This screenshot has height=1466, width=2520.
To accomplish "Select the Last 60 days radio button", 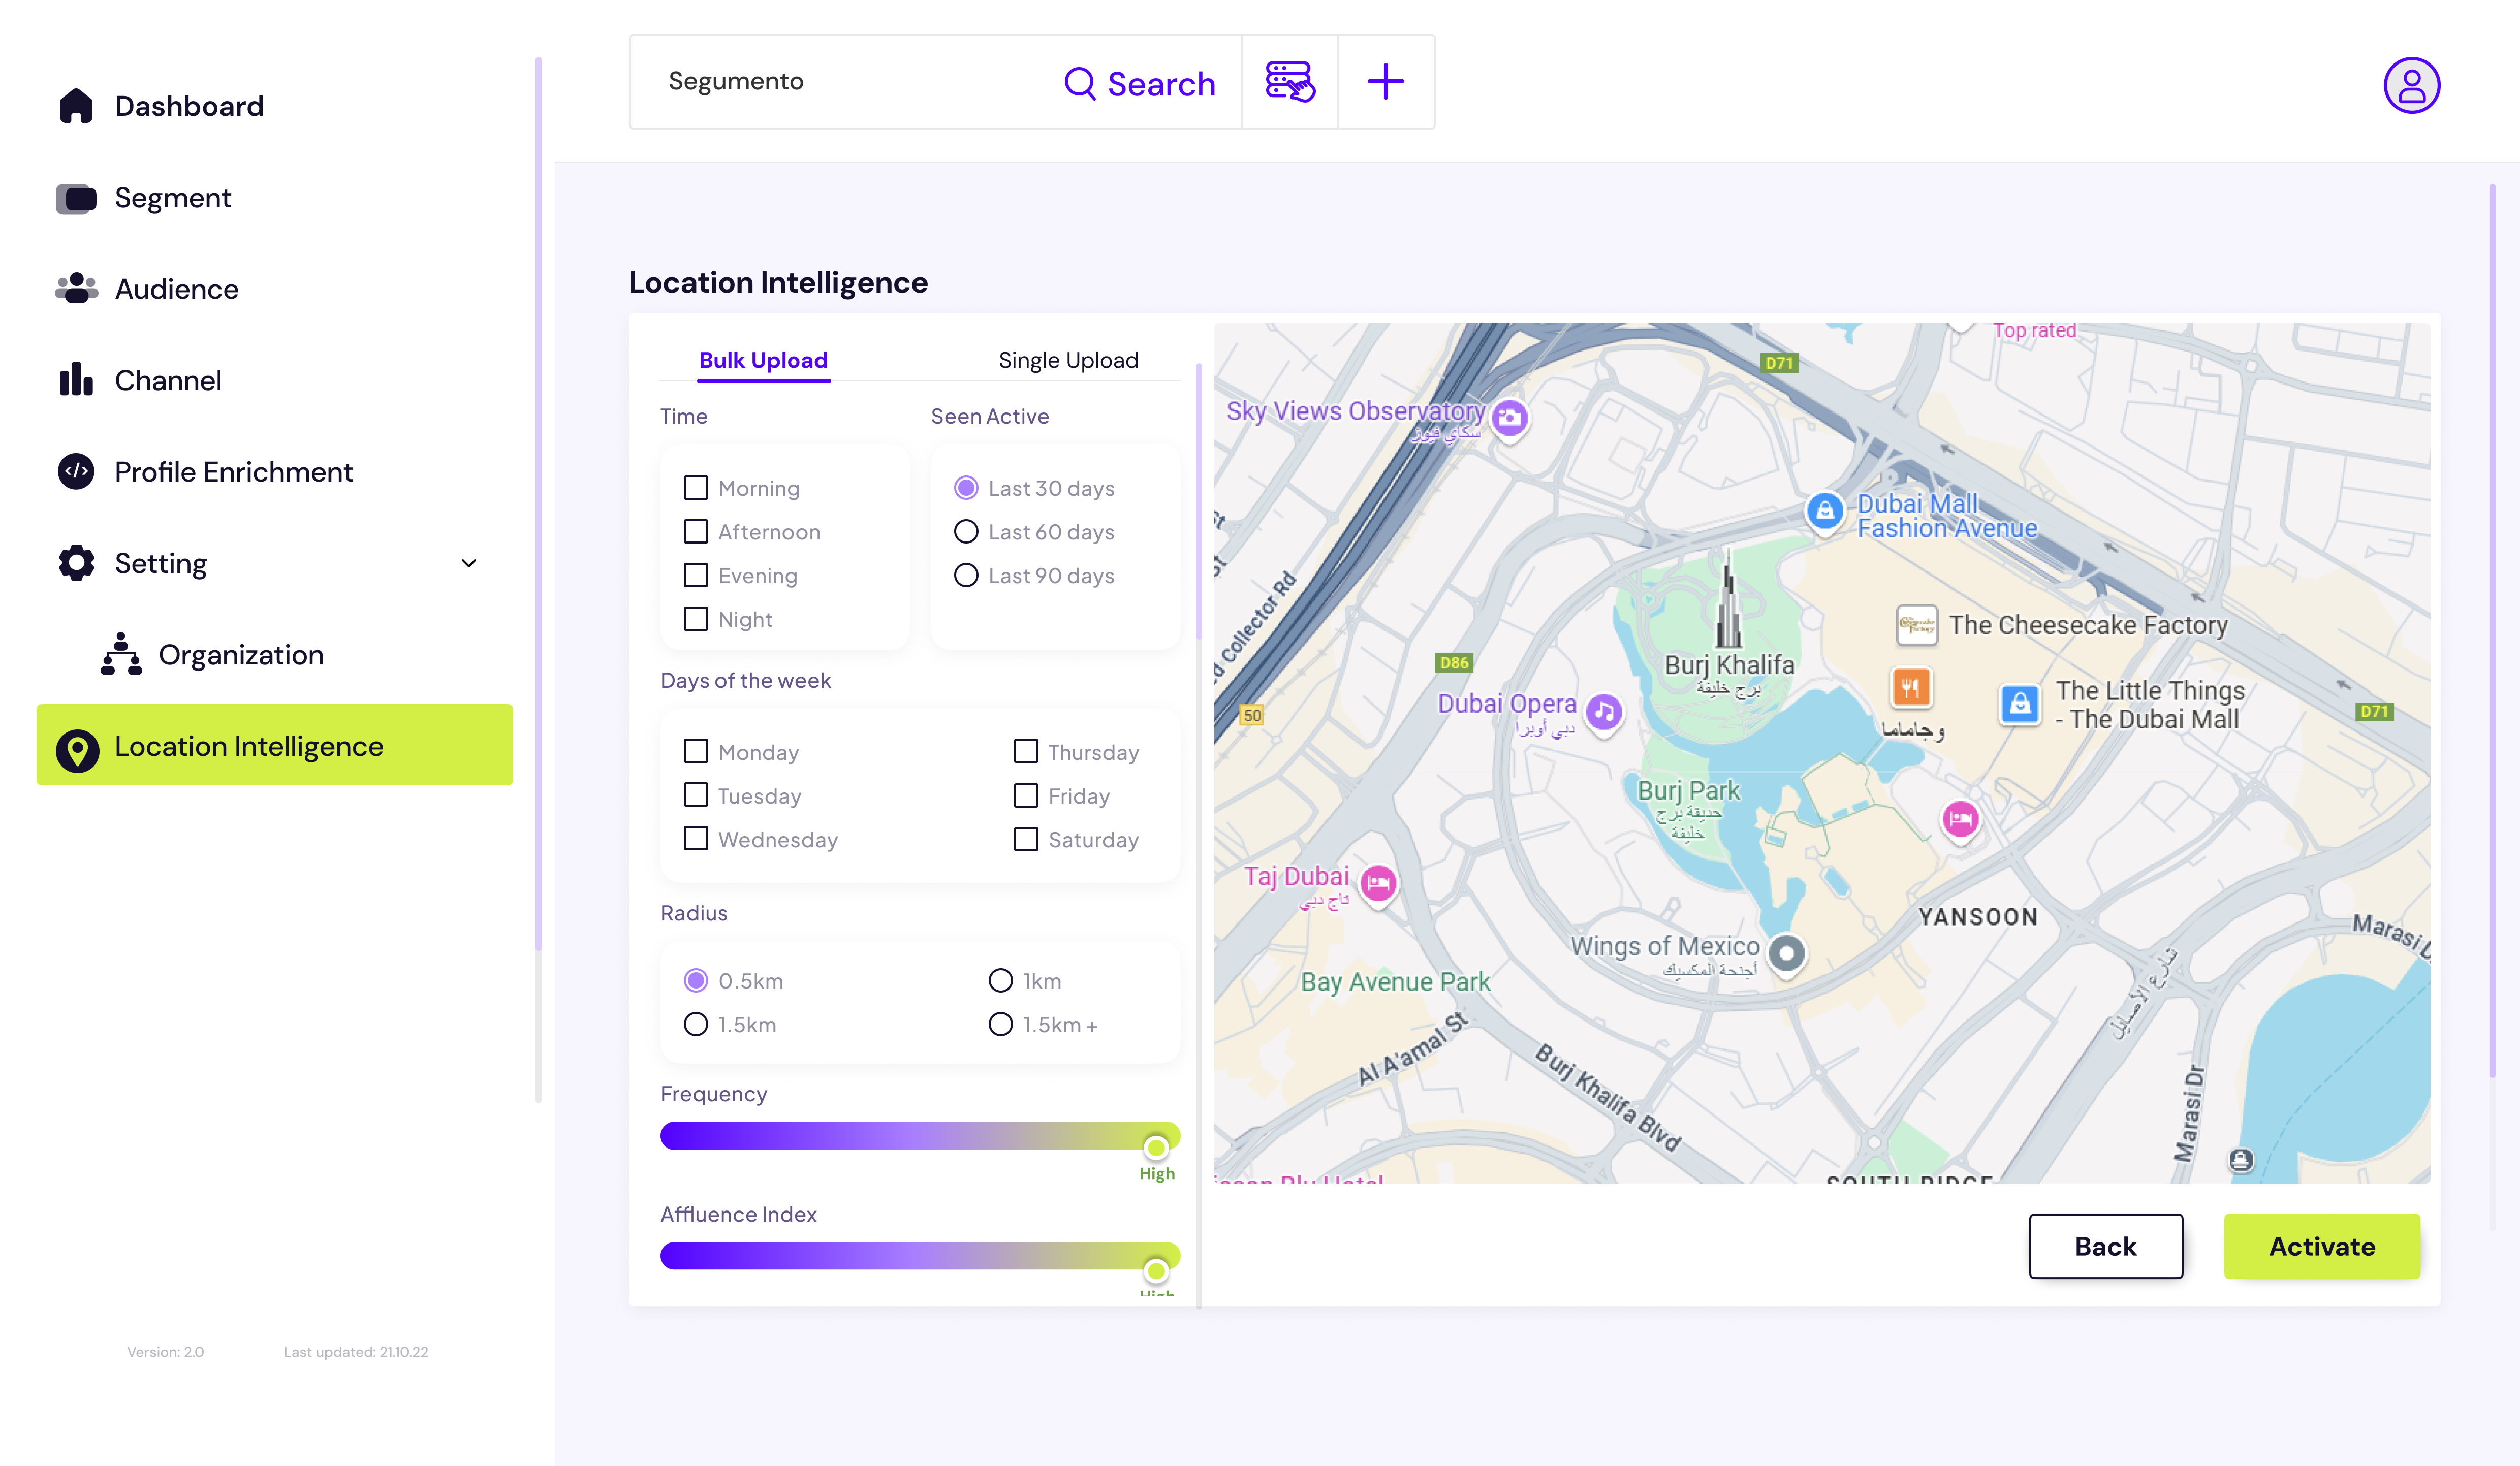I will pyautogui.click(x=966, y=532).
